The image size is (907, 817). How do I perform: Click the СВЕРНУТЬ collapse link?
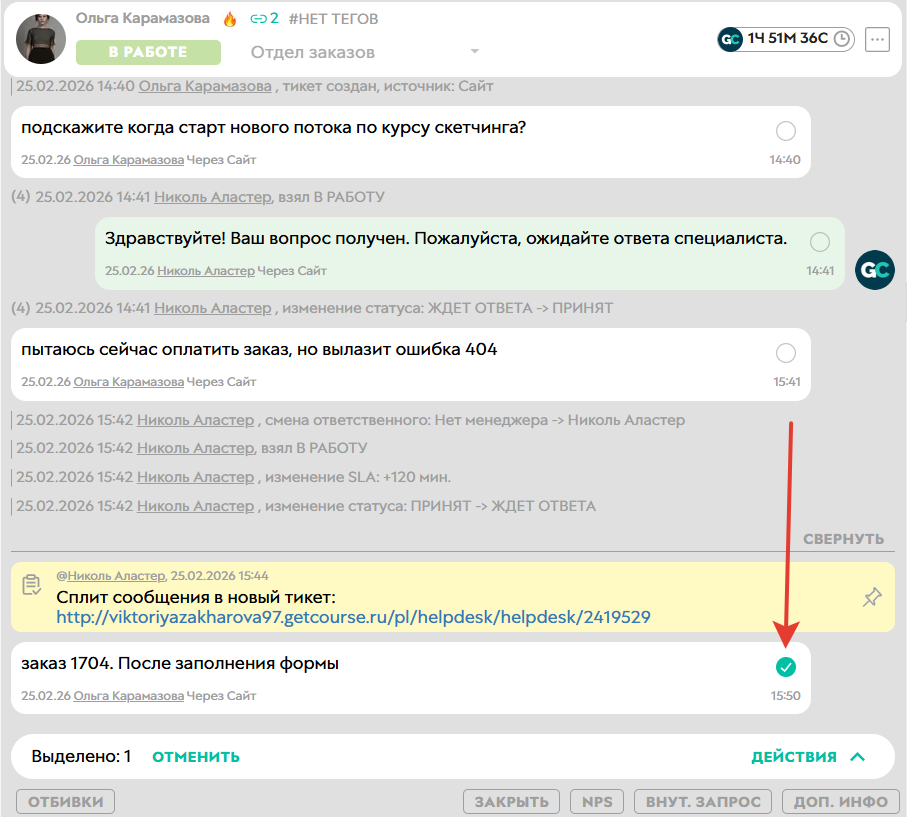843,539
